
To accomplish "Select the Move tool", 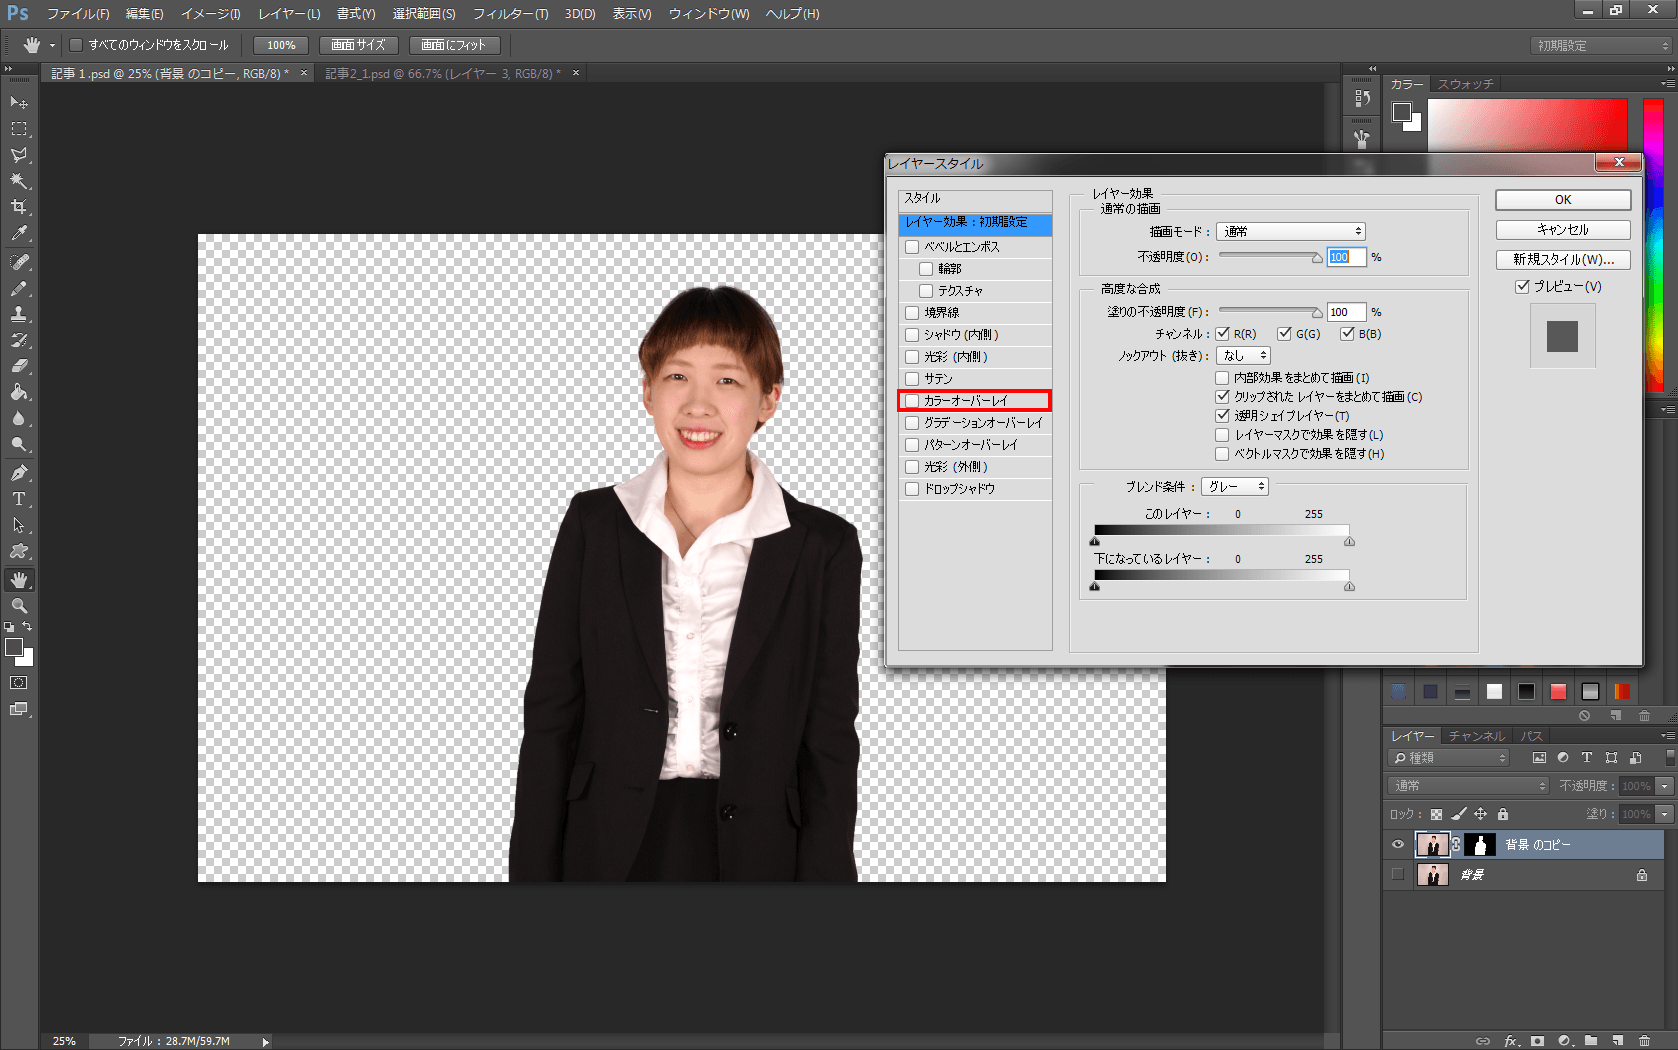I will point(19,102).
